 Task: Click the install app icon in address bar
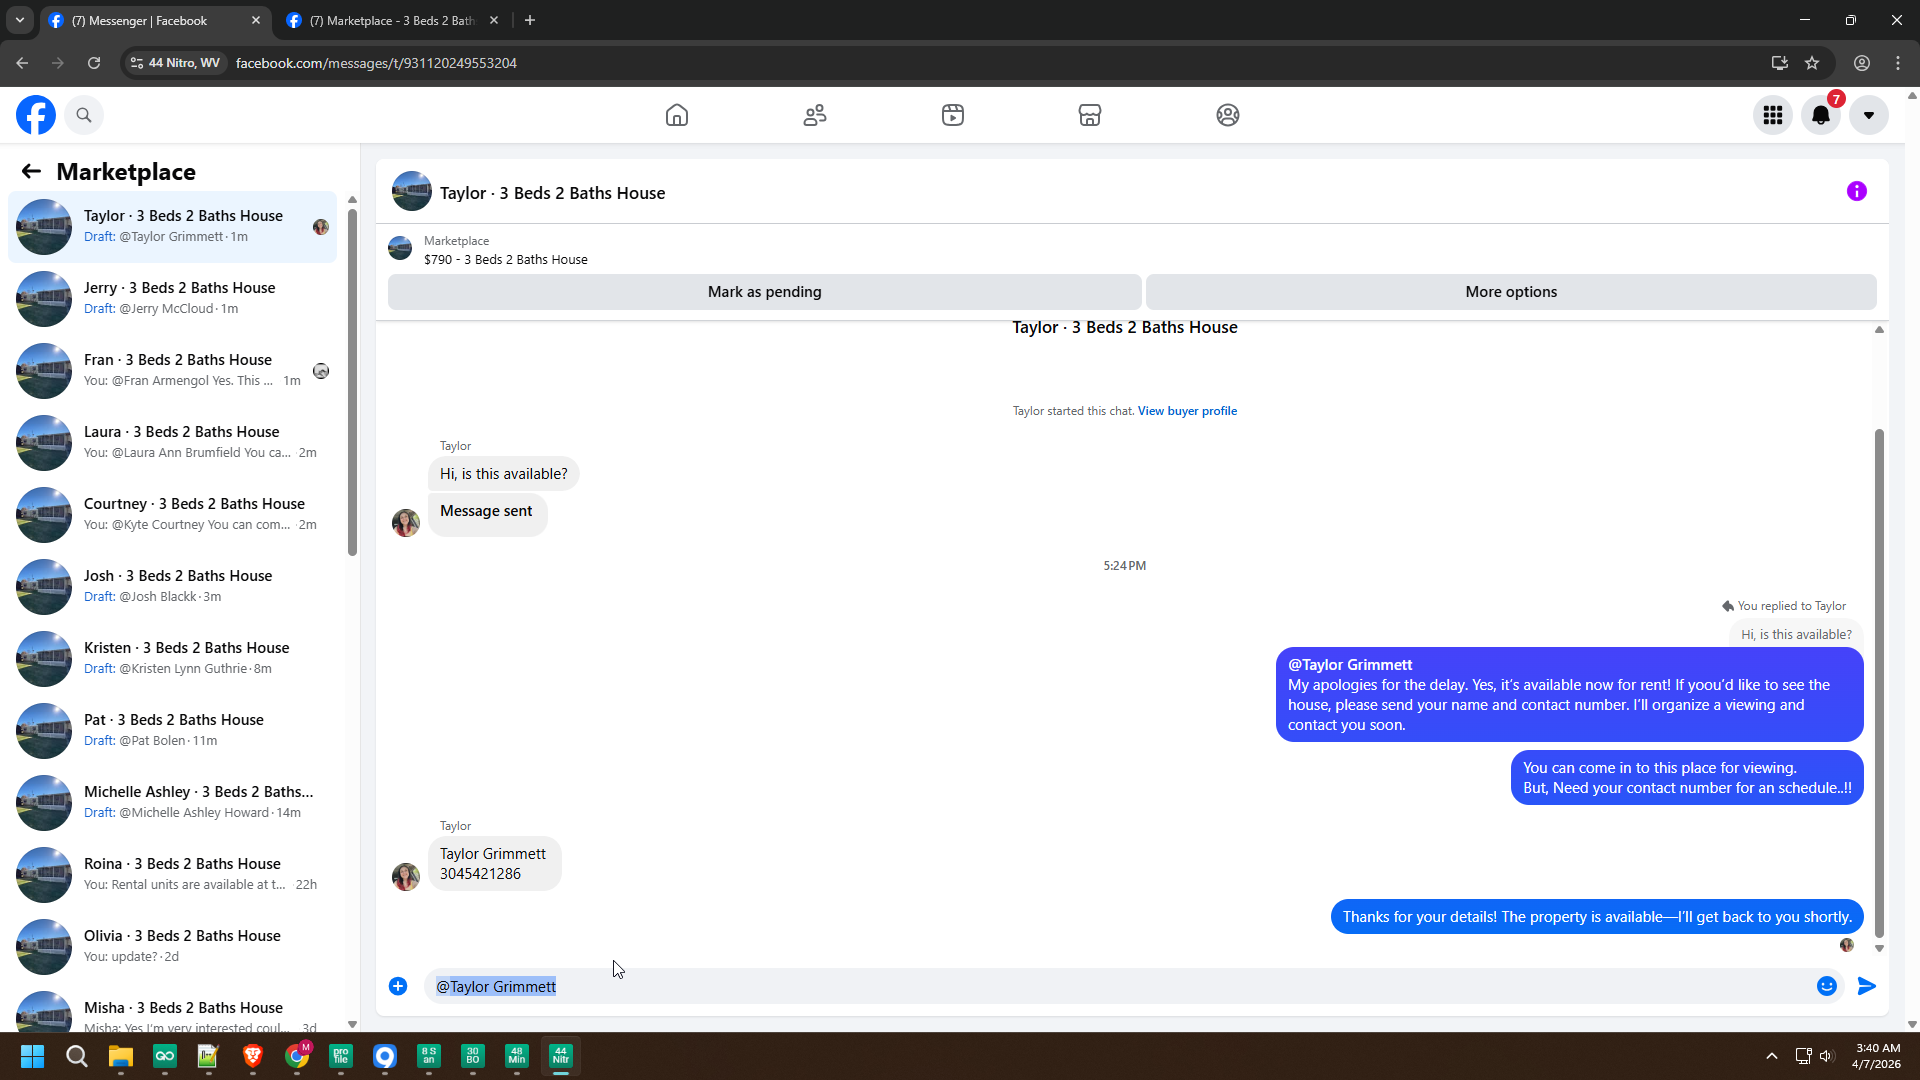(1780, 63)
